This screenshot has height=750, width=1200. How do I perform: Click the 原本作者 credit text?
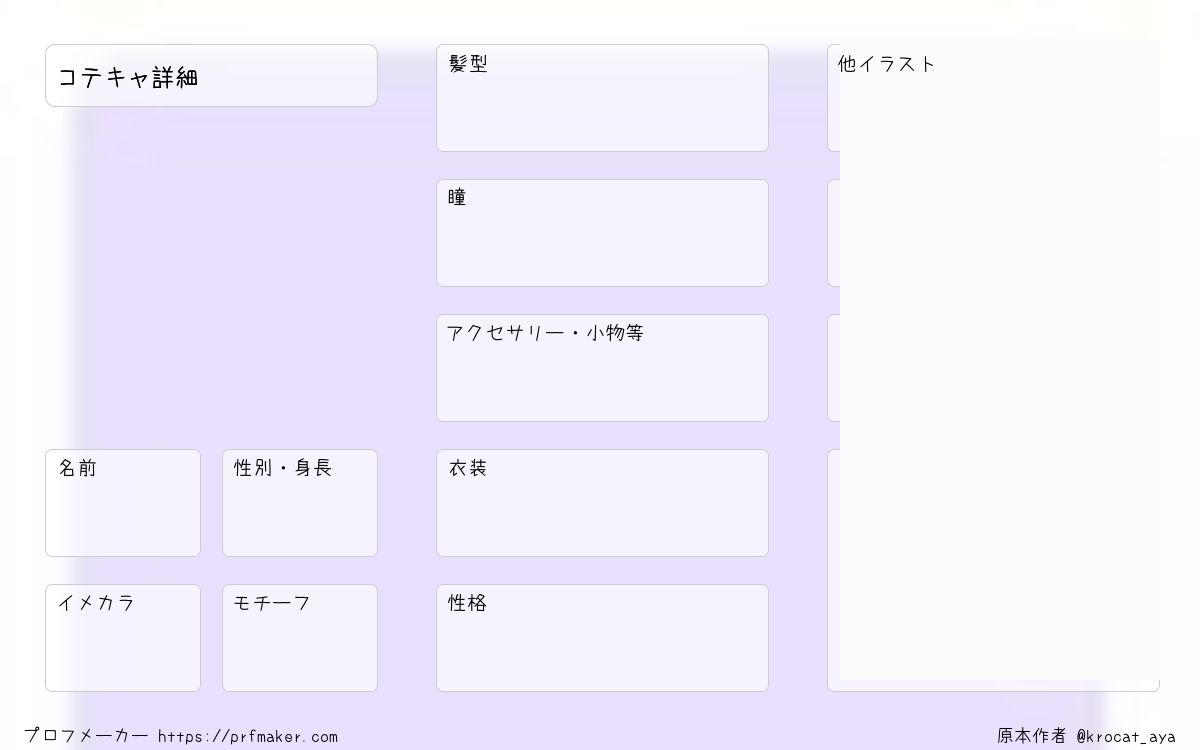pyautogui.click(x=1031, y=736)
